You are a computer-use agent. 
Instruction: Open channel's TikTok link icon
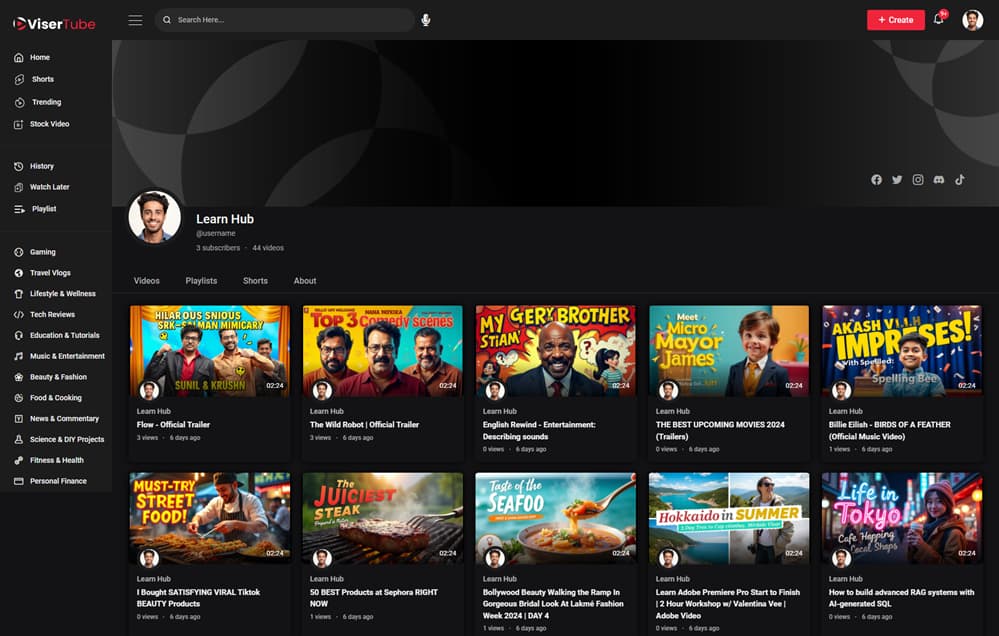click(959, 180)
